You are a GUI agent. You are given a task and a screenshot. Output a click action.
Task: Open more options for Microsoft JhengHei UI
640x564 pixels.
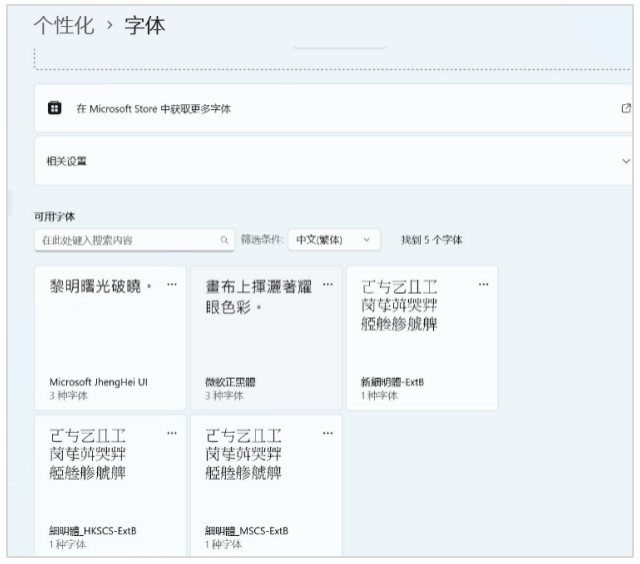[x=172, y=284]
